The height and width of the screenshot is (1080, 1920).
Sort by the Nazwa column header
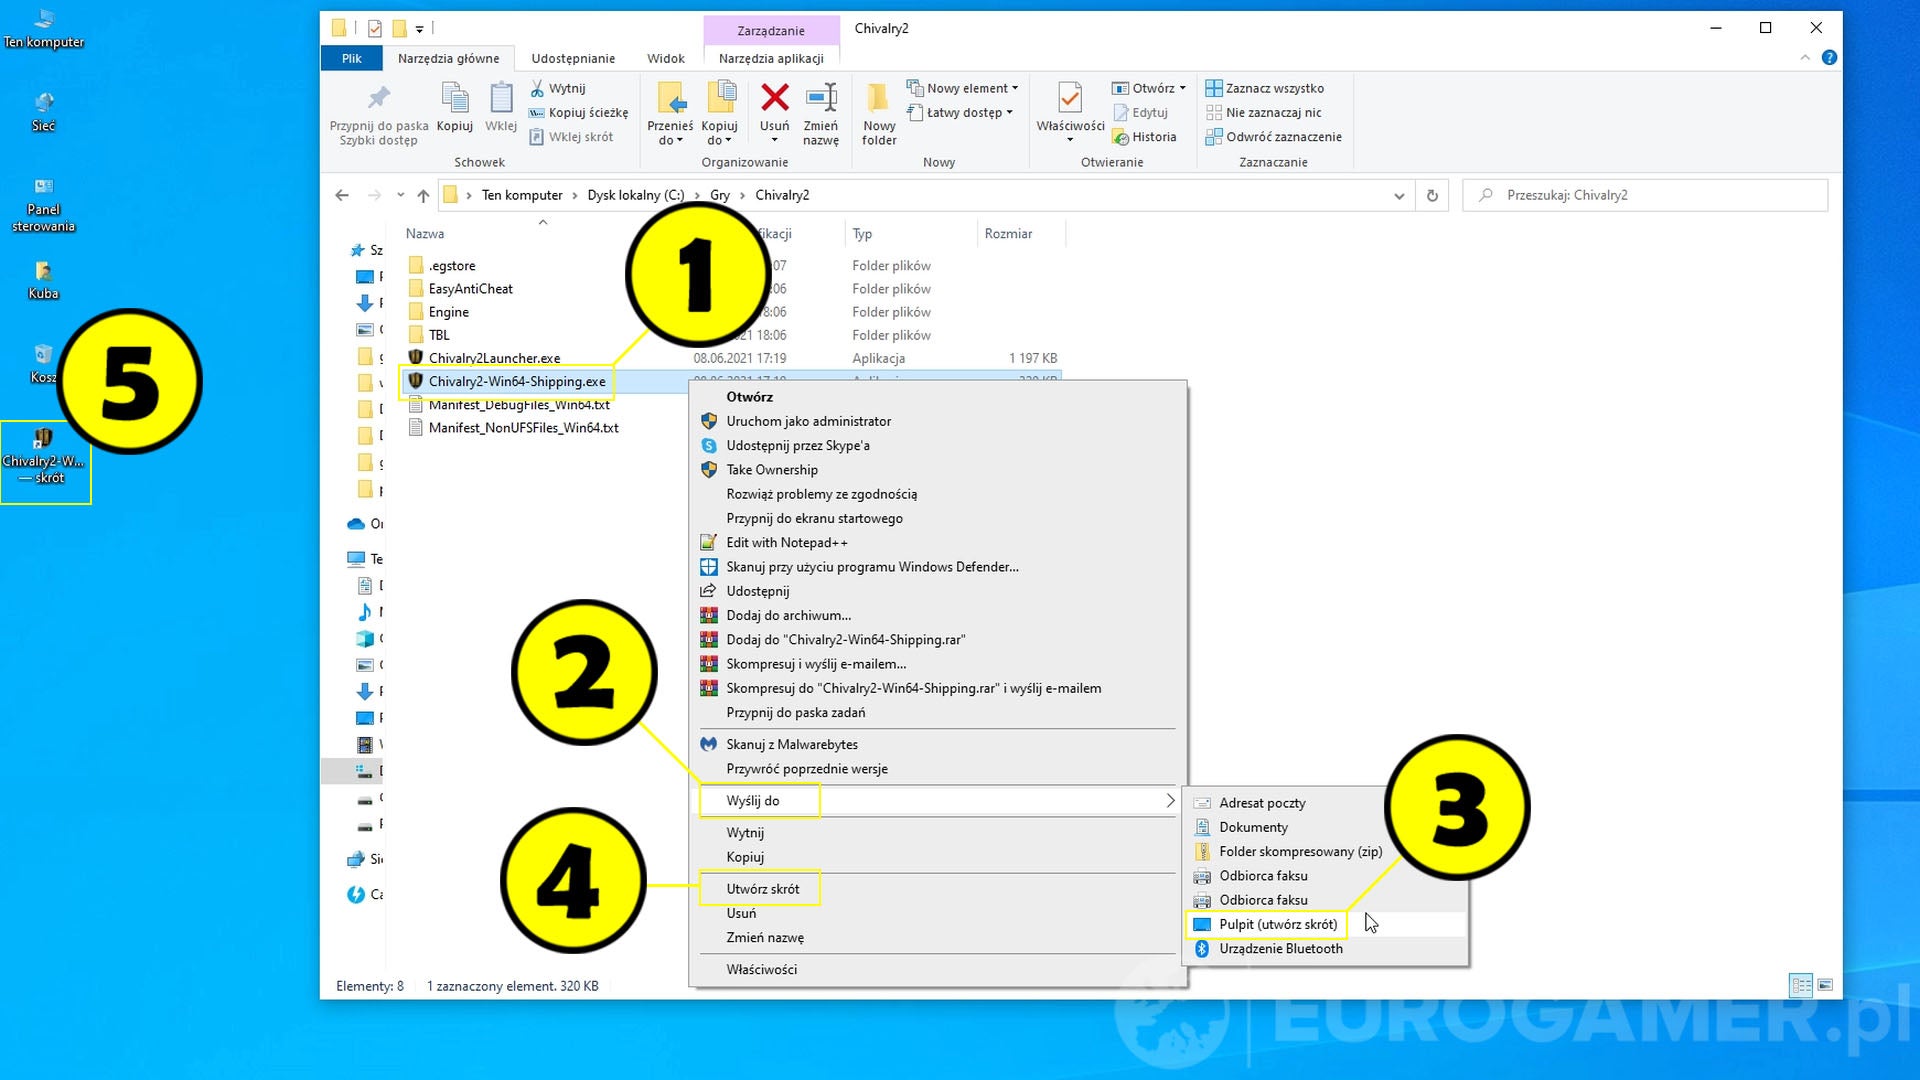click(x=424, y=233)
